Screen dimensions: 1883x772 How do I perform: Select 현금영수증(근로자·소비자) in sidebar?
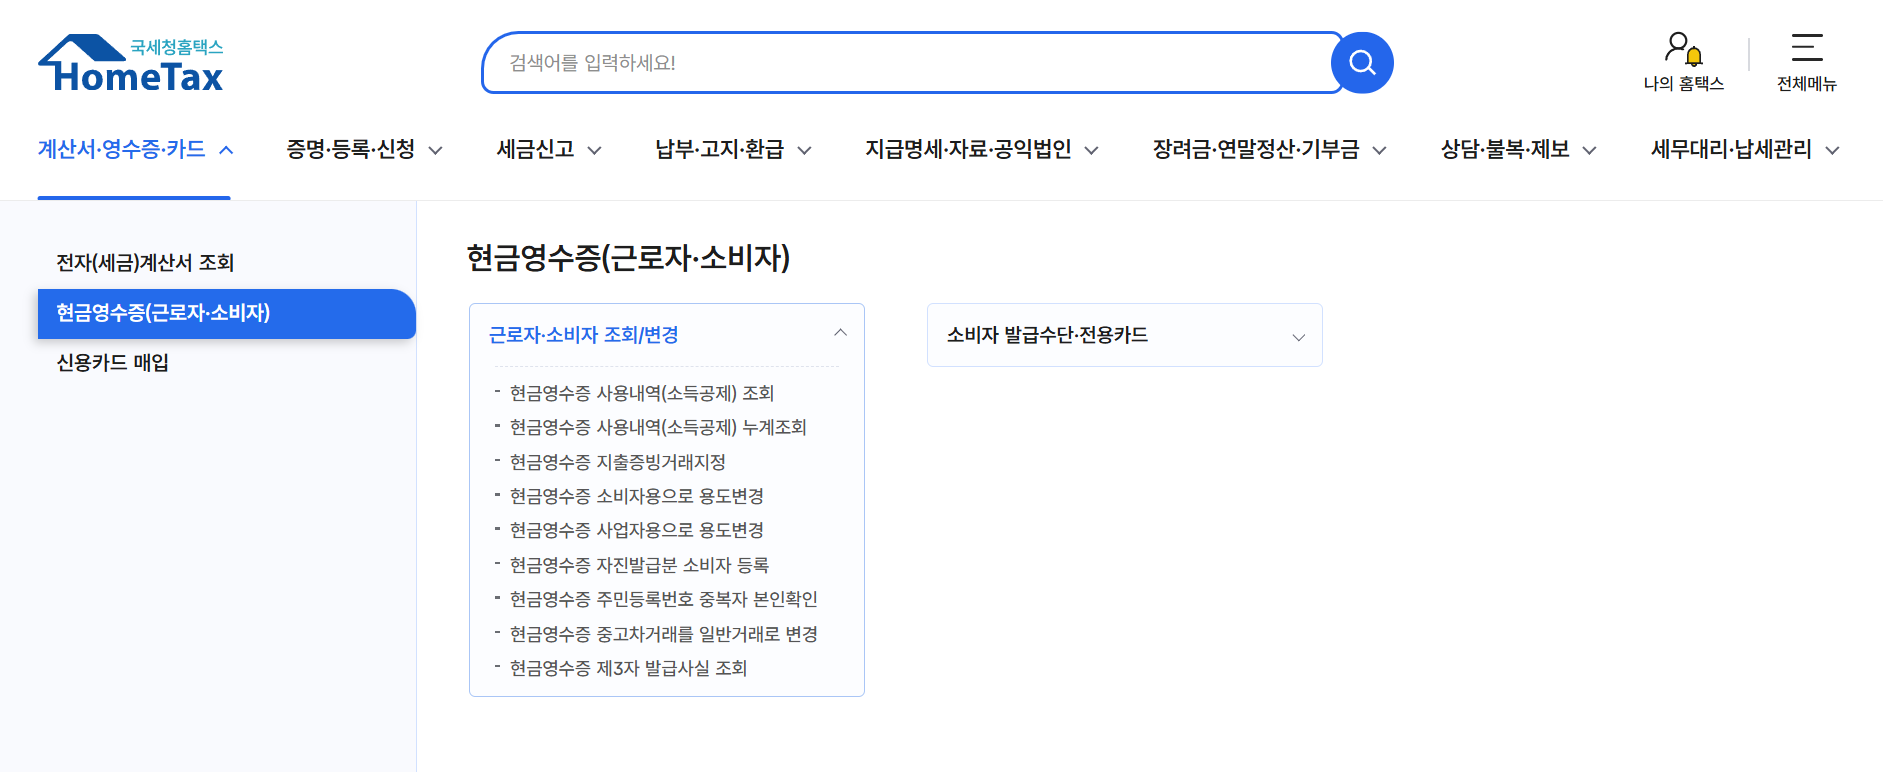pos(227,314)
